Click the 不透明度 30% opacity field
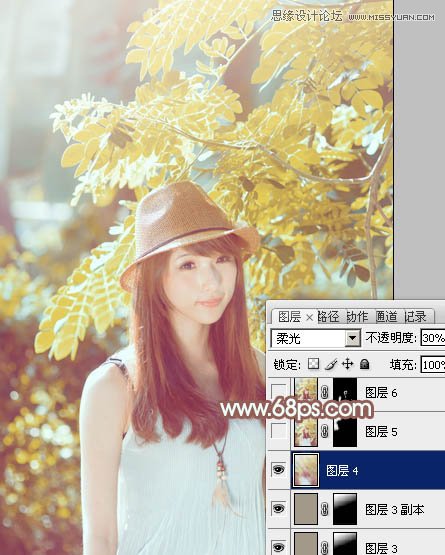This screenshot has height=555, width=445. click(x=433, y=338)
